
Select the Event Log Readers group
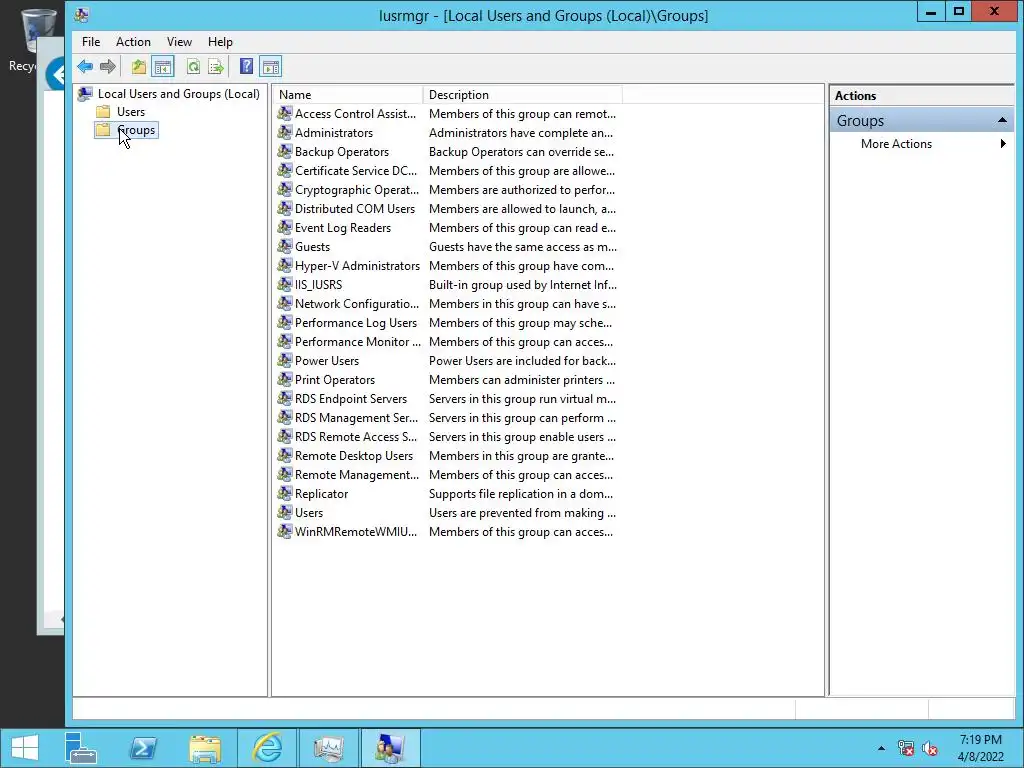[x=343, y=228]
